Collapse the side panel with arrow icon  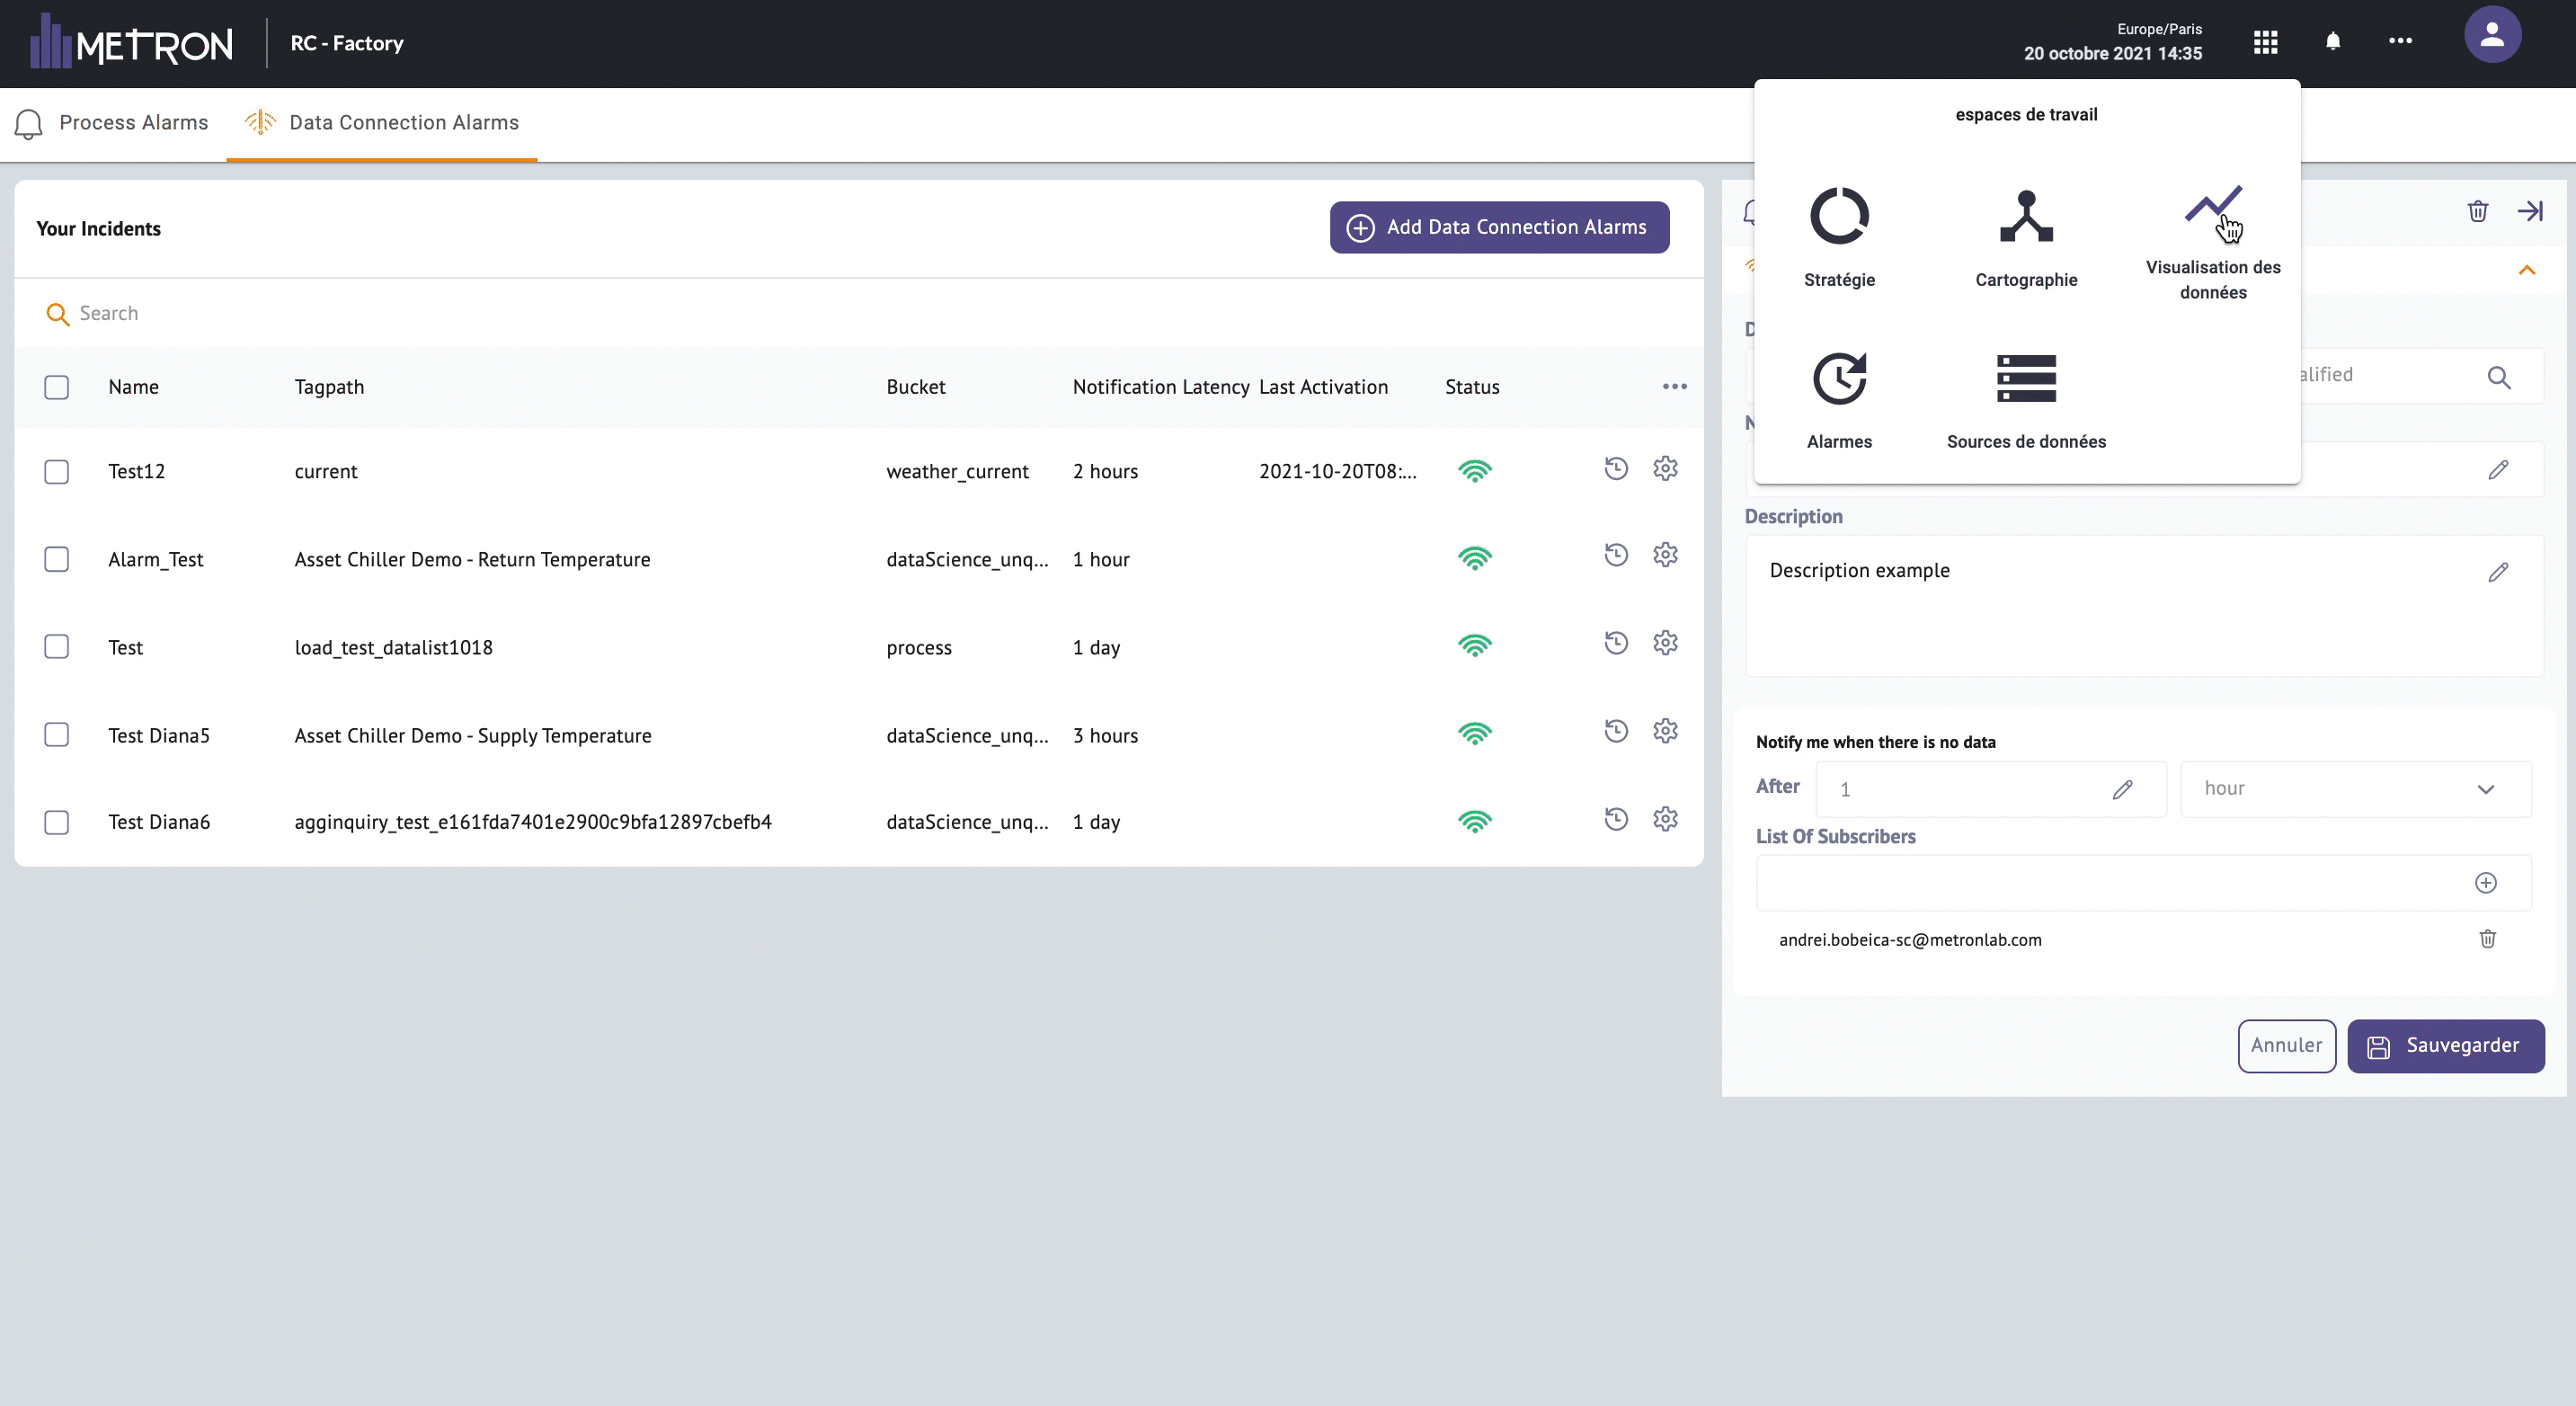(2529, 211)
